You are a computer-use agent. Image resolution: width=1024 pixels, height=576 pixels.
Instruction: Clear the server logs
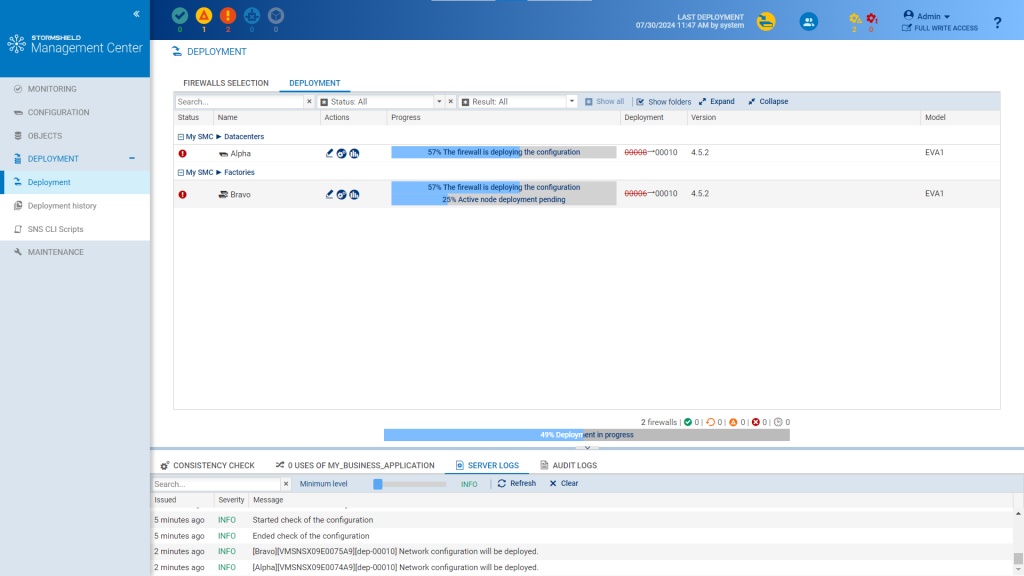click(564, 484)
